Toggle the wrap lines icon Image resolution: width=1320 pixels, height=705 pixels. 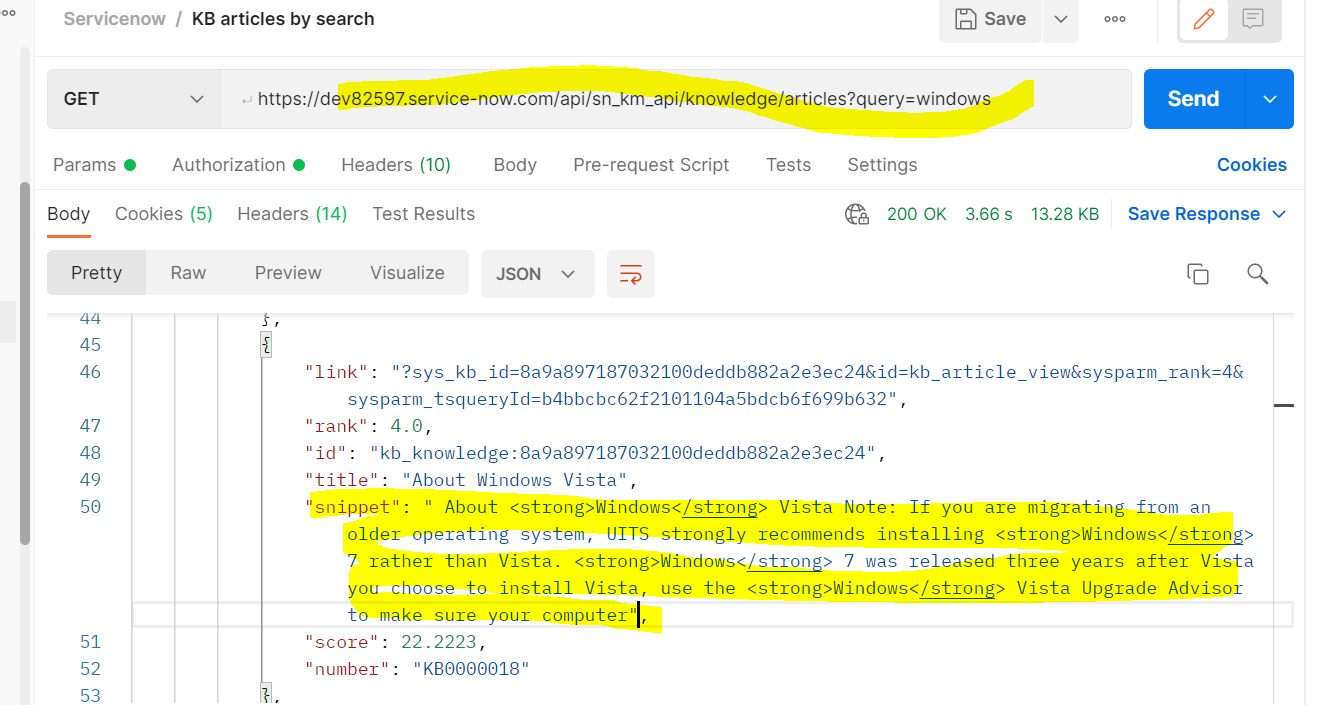[631, 274]
